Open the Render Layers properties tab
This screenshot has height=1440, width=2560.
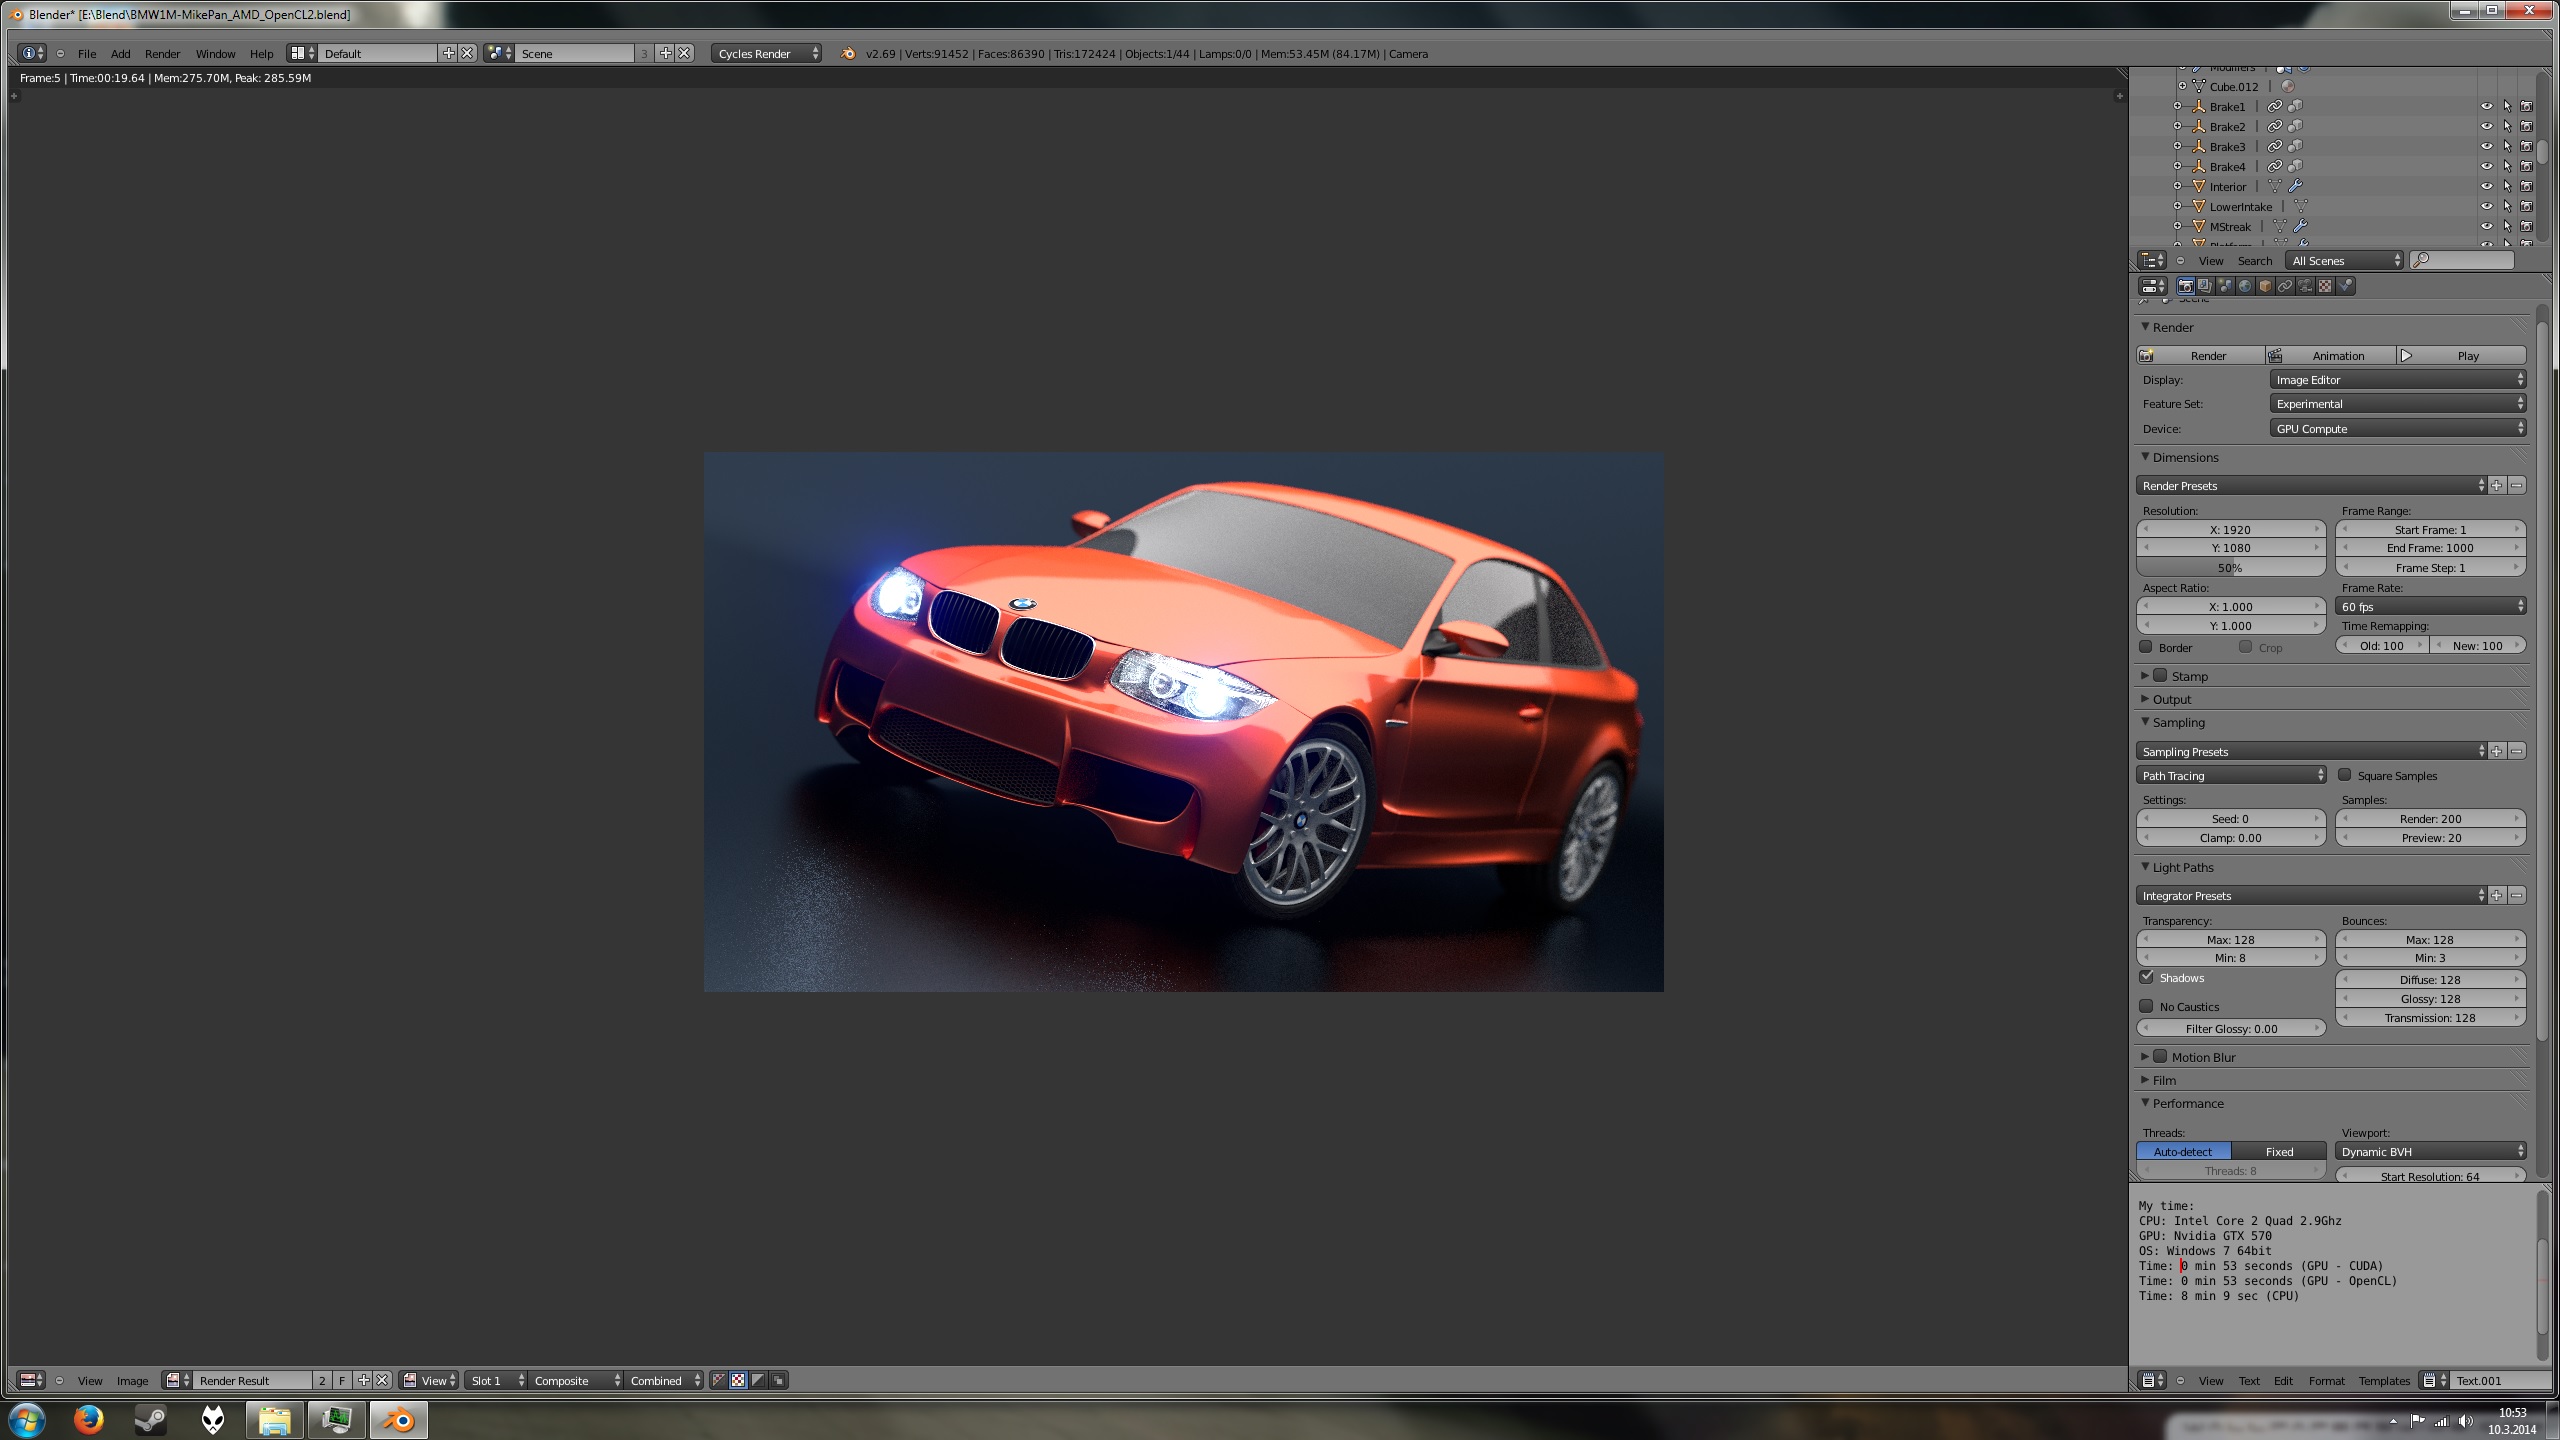[2205, 286]
